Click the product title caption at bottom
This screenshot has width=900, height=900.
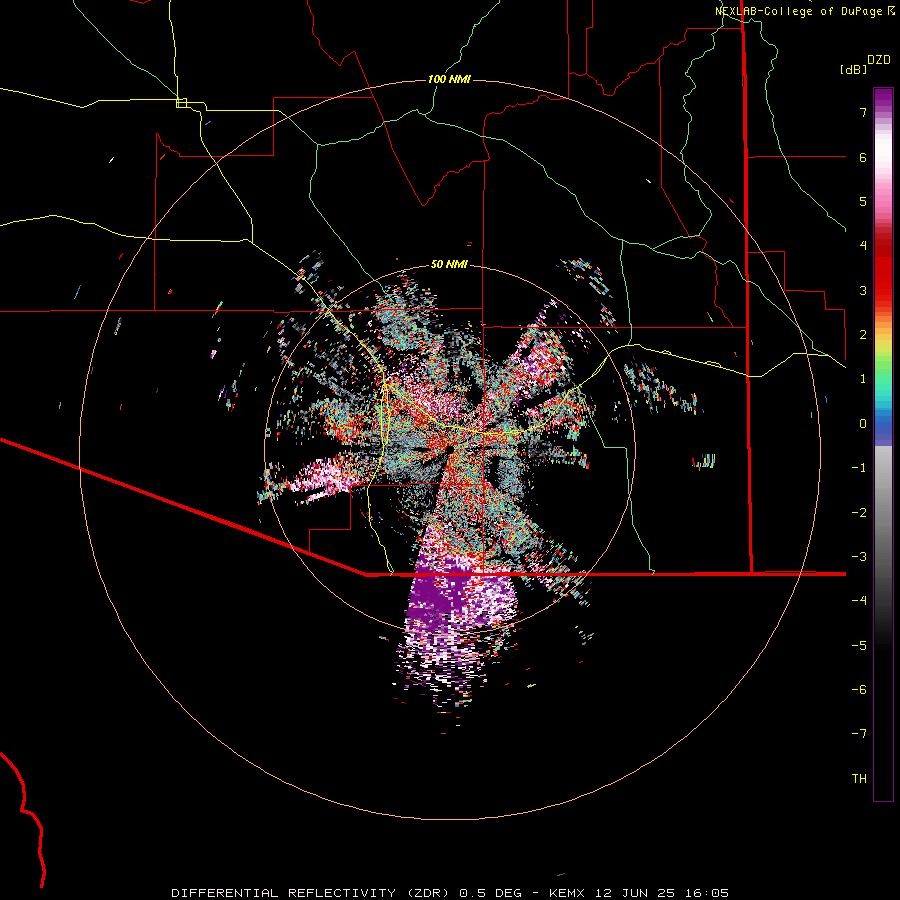450,893
